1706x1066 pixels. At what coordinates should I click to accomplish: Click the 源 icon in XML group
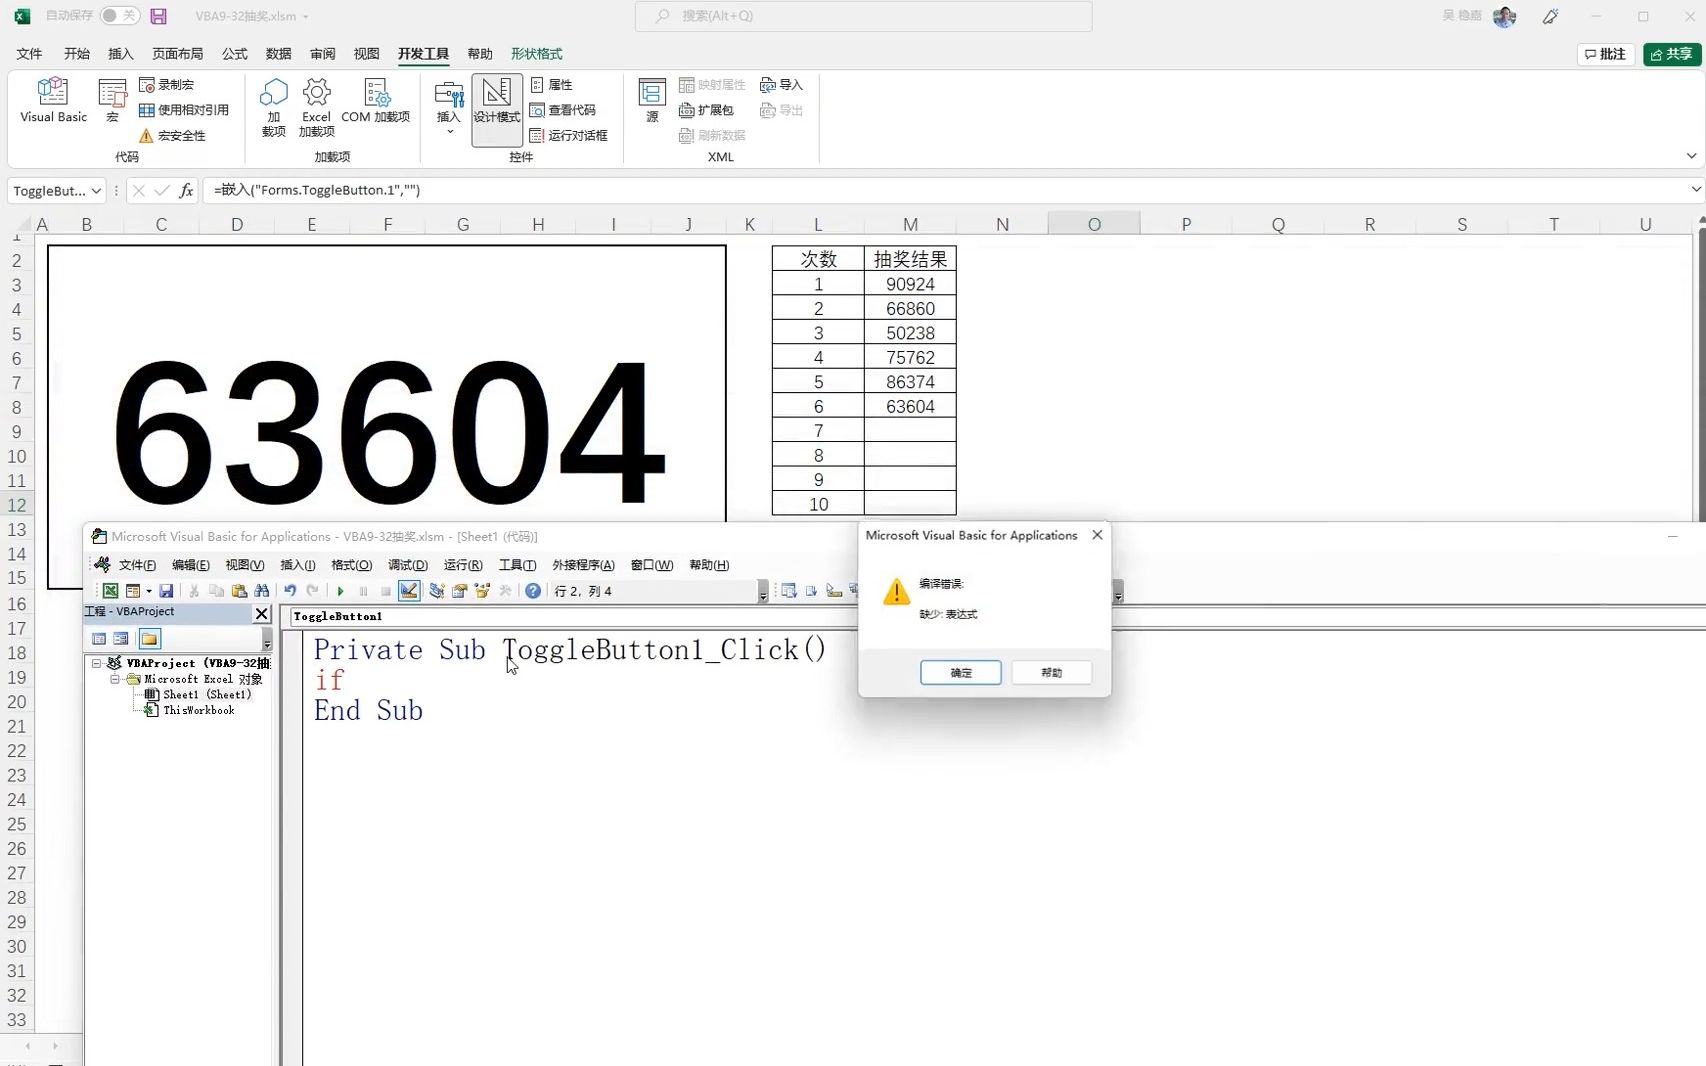pyautogui.click(x=650, y=100)
